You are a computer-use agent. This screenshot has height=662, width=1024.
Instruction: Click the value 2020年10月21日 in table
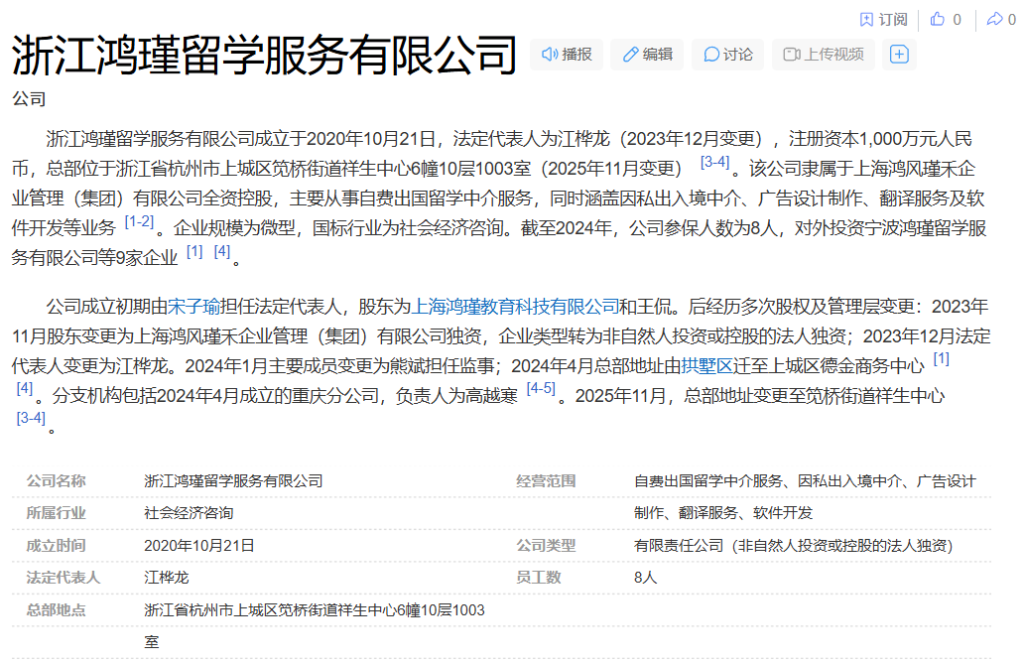[x=199, y=545]
